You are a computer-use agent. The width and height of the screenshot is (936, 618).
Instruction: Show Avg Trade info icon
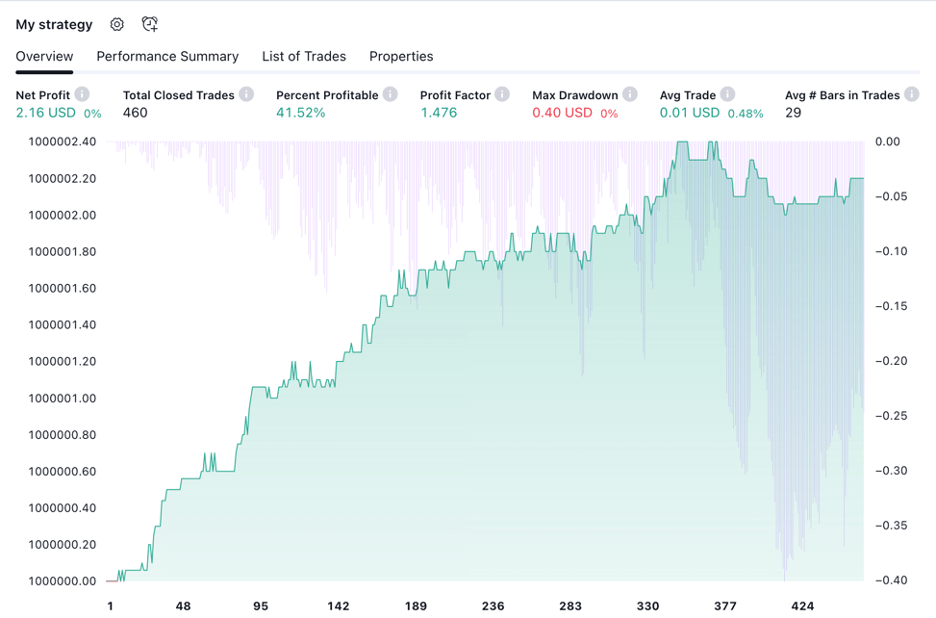[727, 94]
